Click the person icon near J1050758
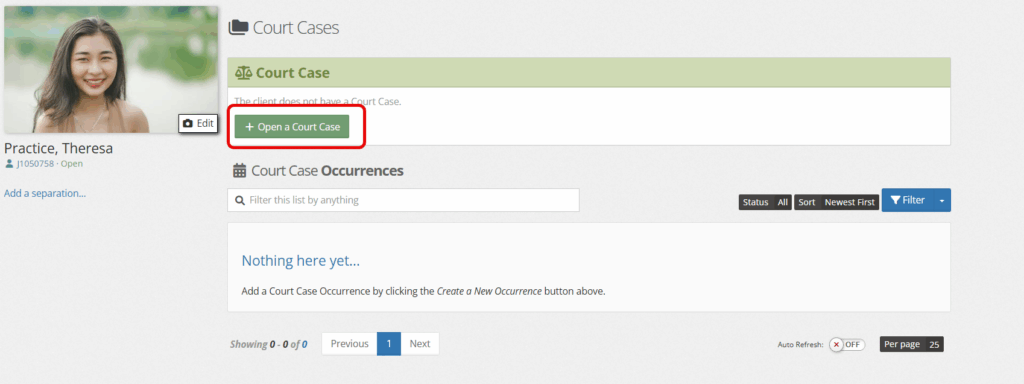 9,164
